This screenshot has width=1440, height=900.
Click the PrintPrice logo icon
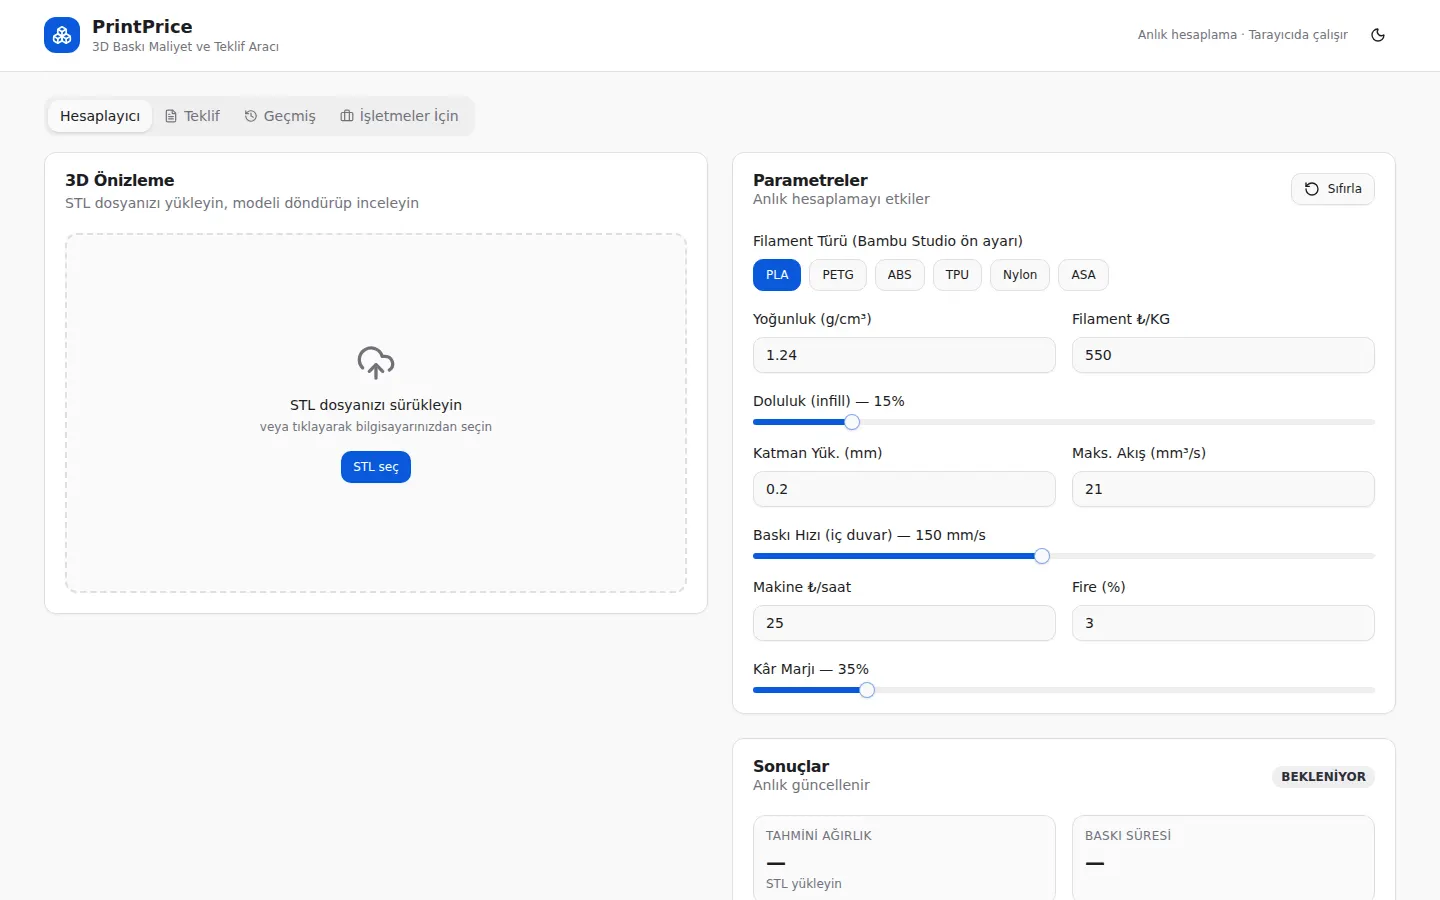click(x=62, y=35)
